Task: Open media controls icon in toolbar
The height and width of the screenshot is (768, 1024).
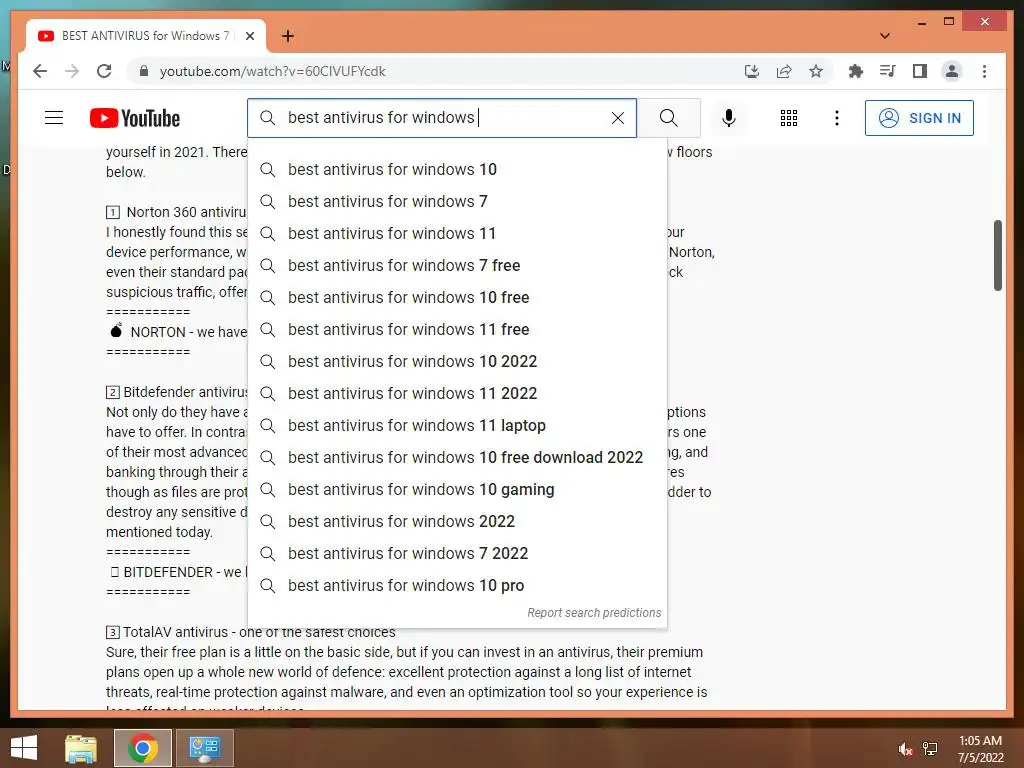Action: (x=888, y=71)
